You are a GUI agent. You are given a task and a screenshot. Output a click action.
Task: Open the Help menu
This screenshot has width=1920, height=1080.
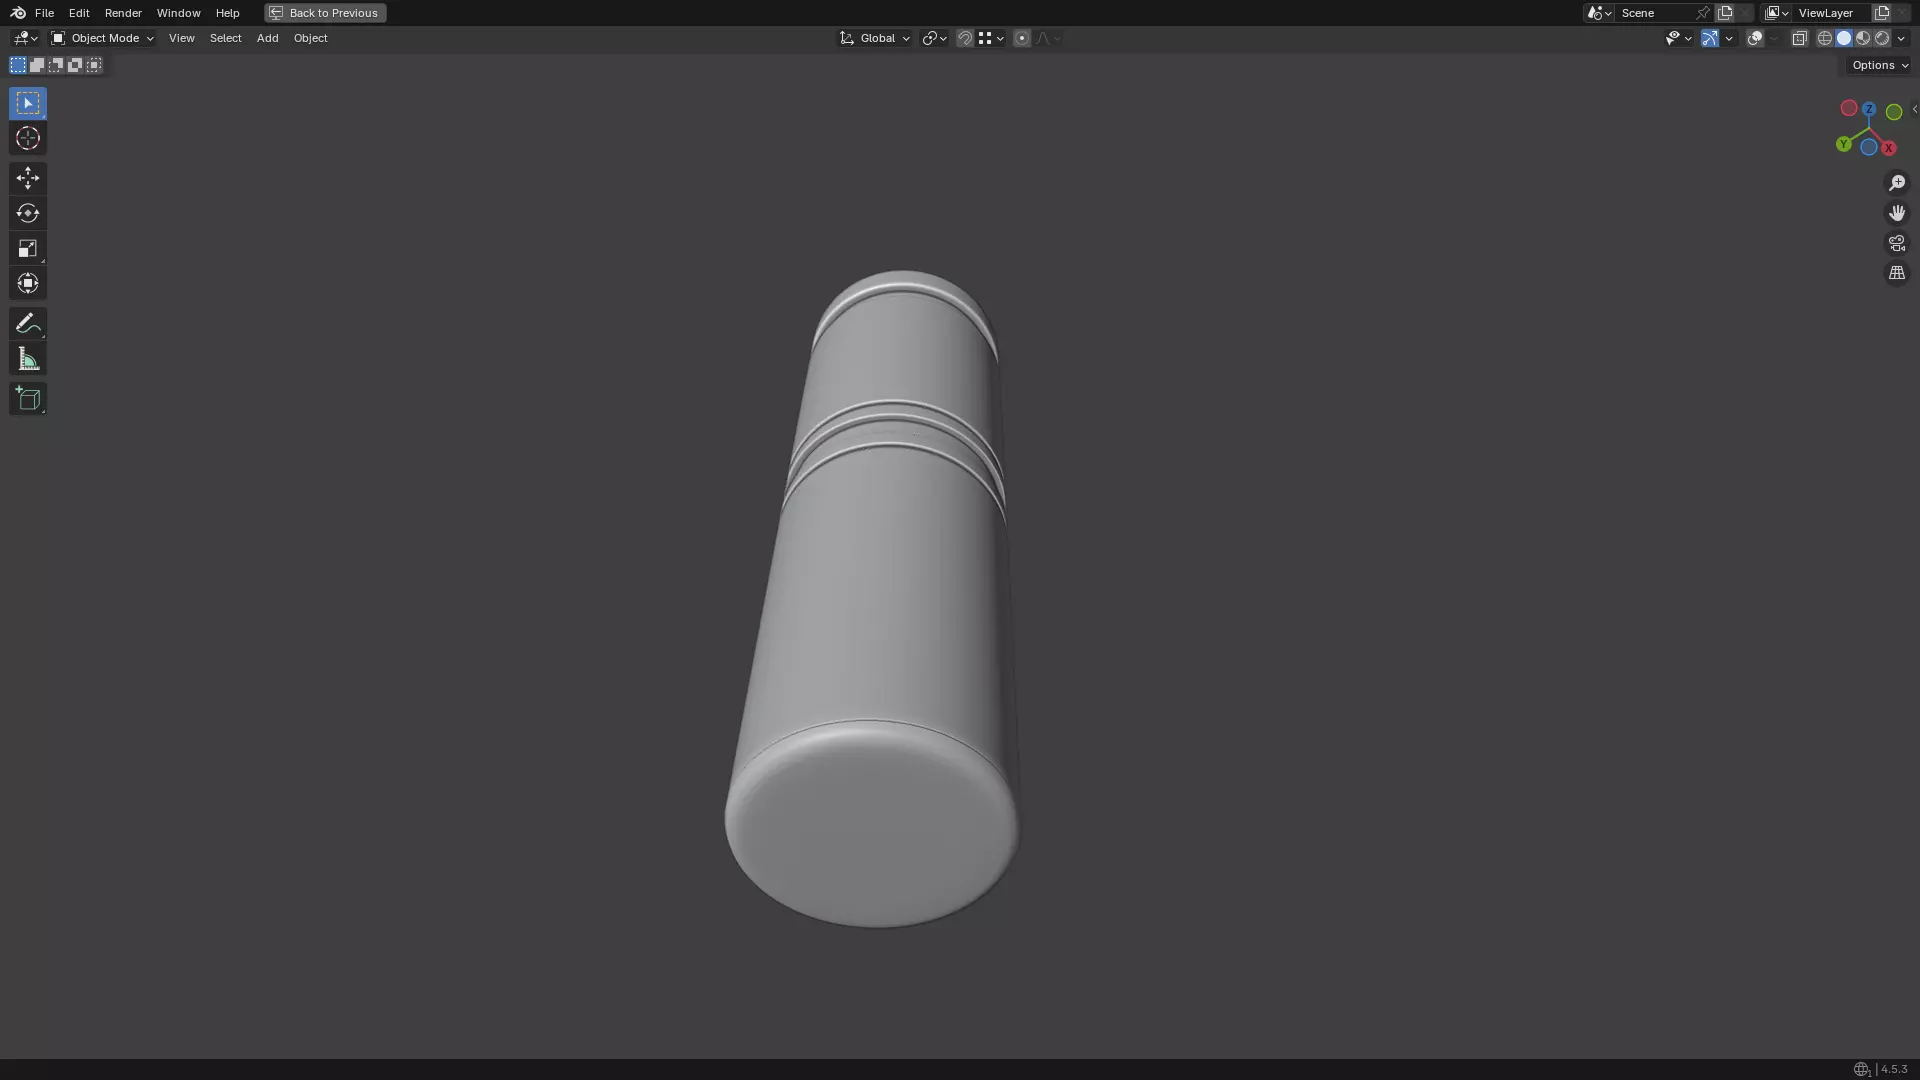pyautogui.click(x=227, y=13)
